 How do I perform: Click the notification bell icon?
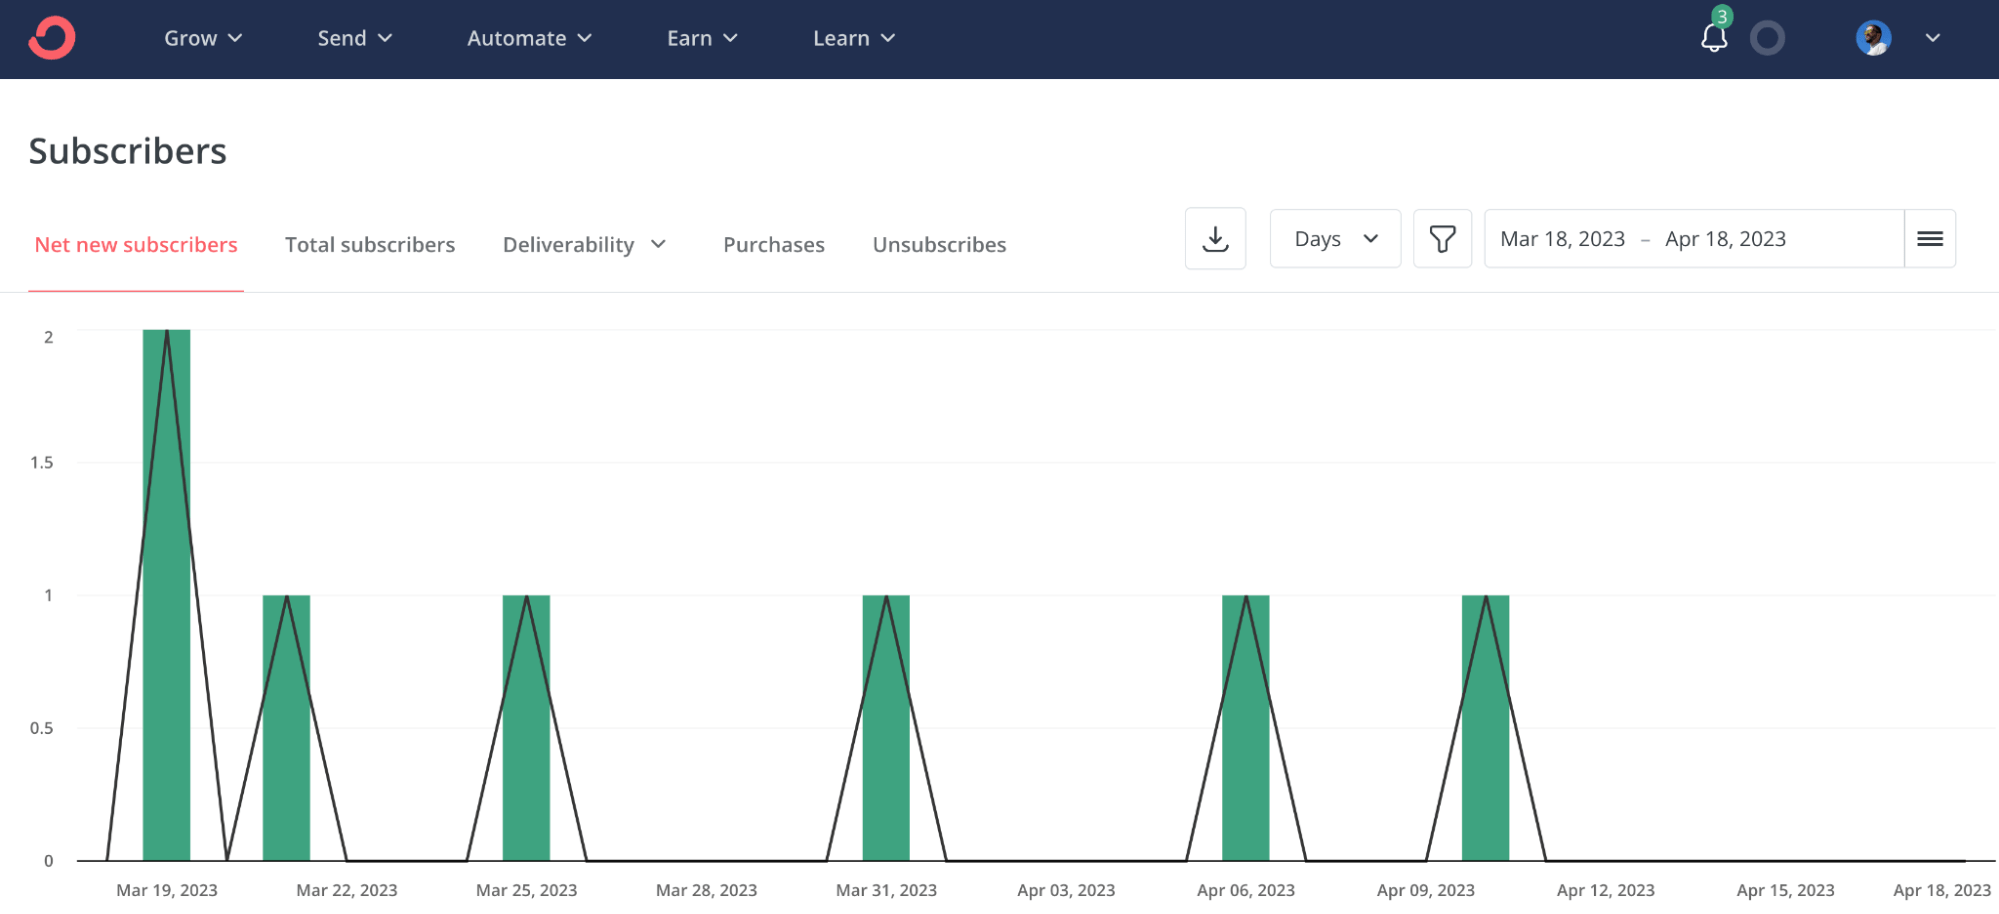(x=1712, y=39)
